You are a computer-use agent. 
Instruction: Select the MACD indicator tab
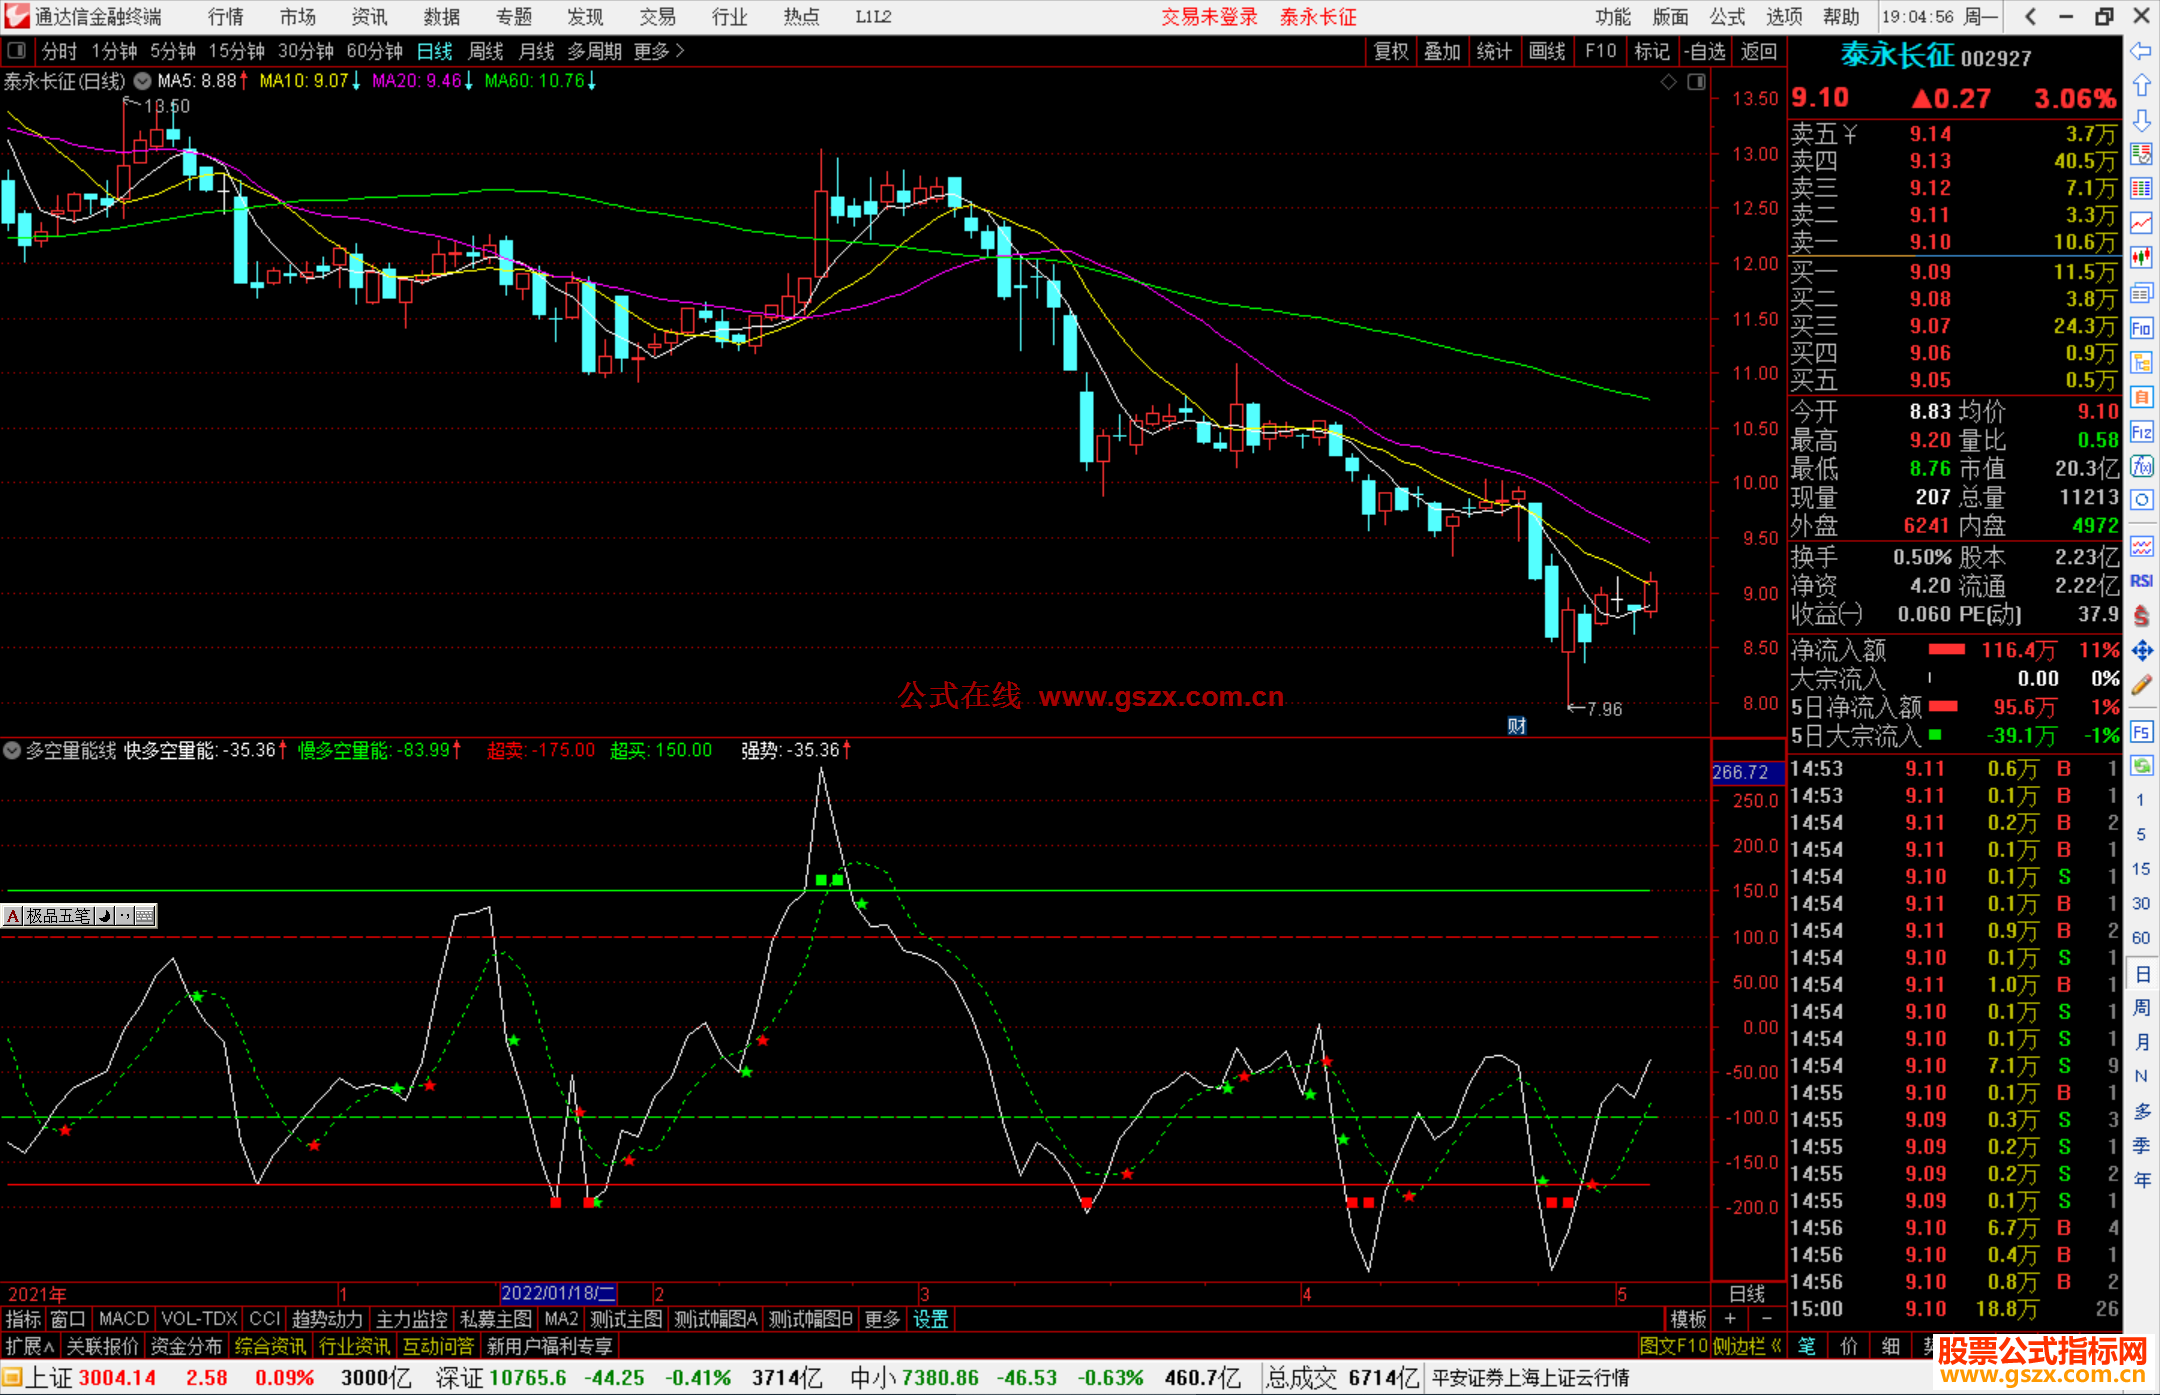click(124, 1319)
